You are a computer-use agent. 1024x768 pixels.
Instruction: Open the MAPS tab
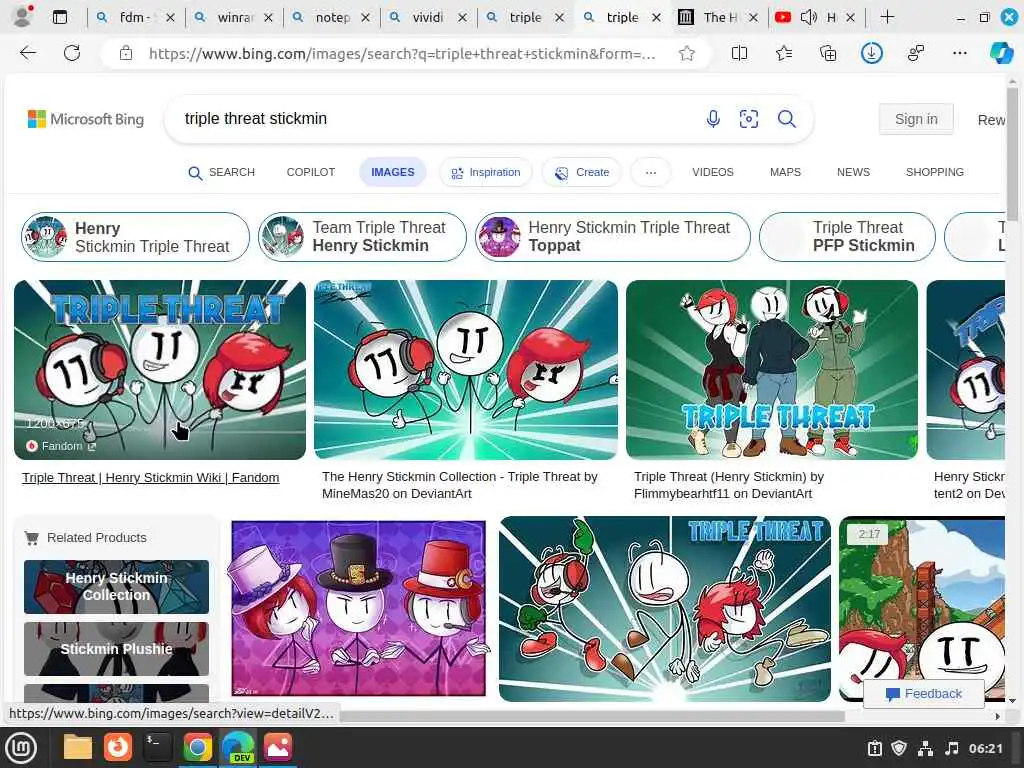(785, 172)
